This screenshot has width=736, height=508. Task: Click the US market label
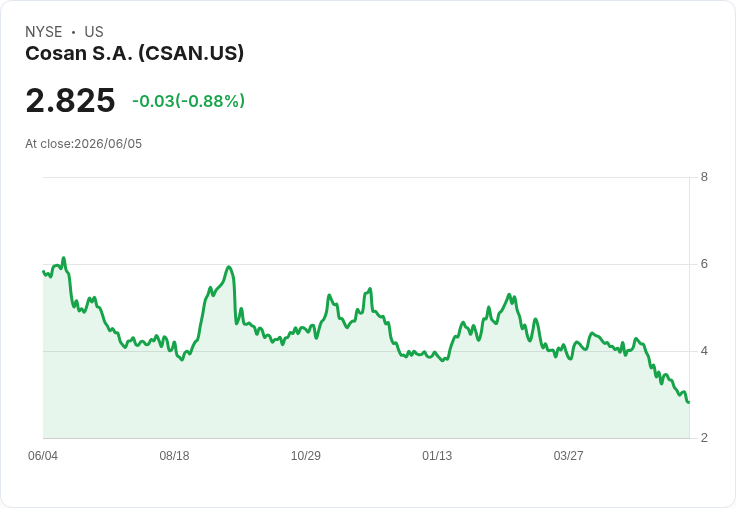[x=94, y=32]
